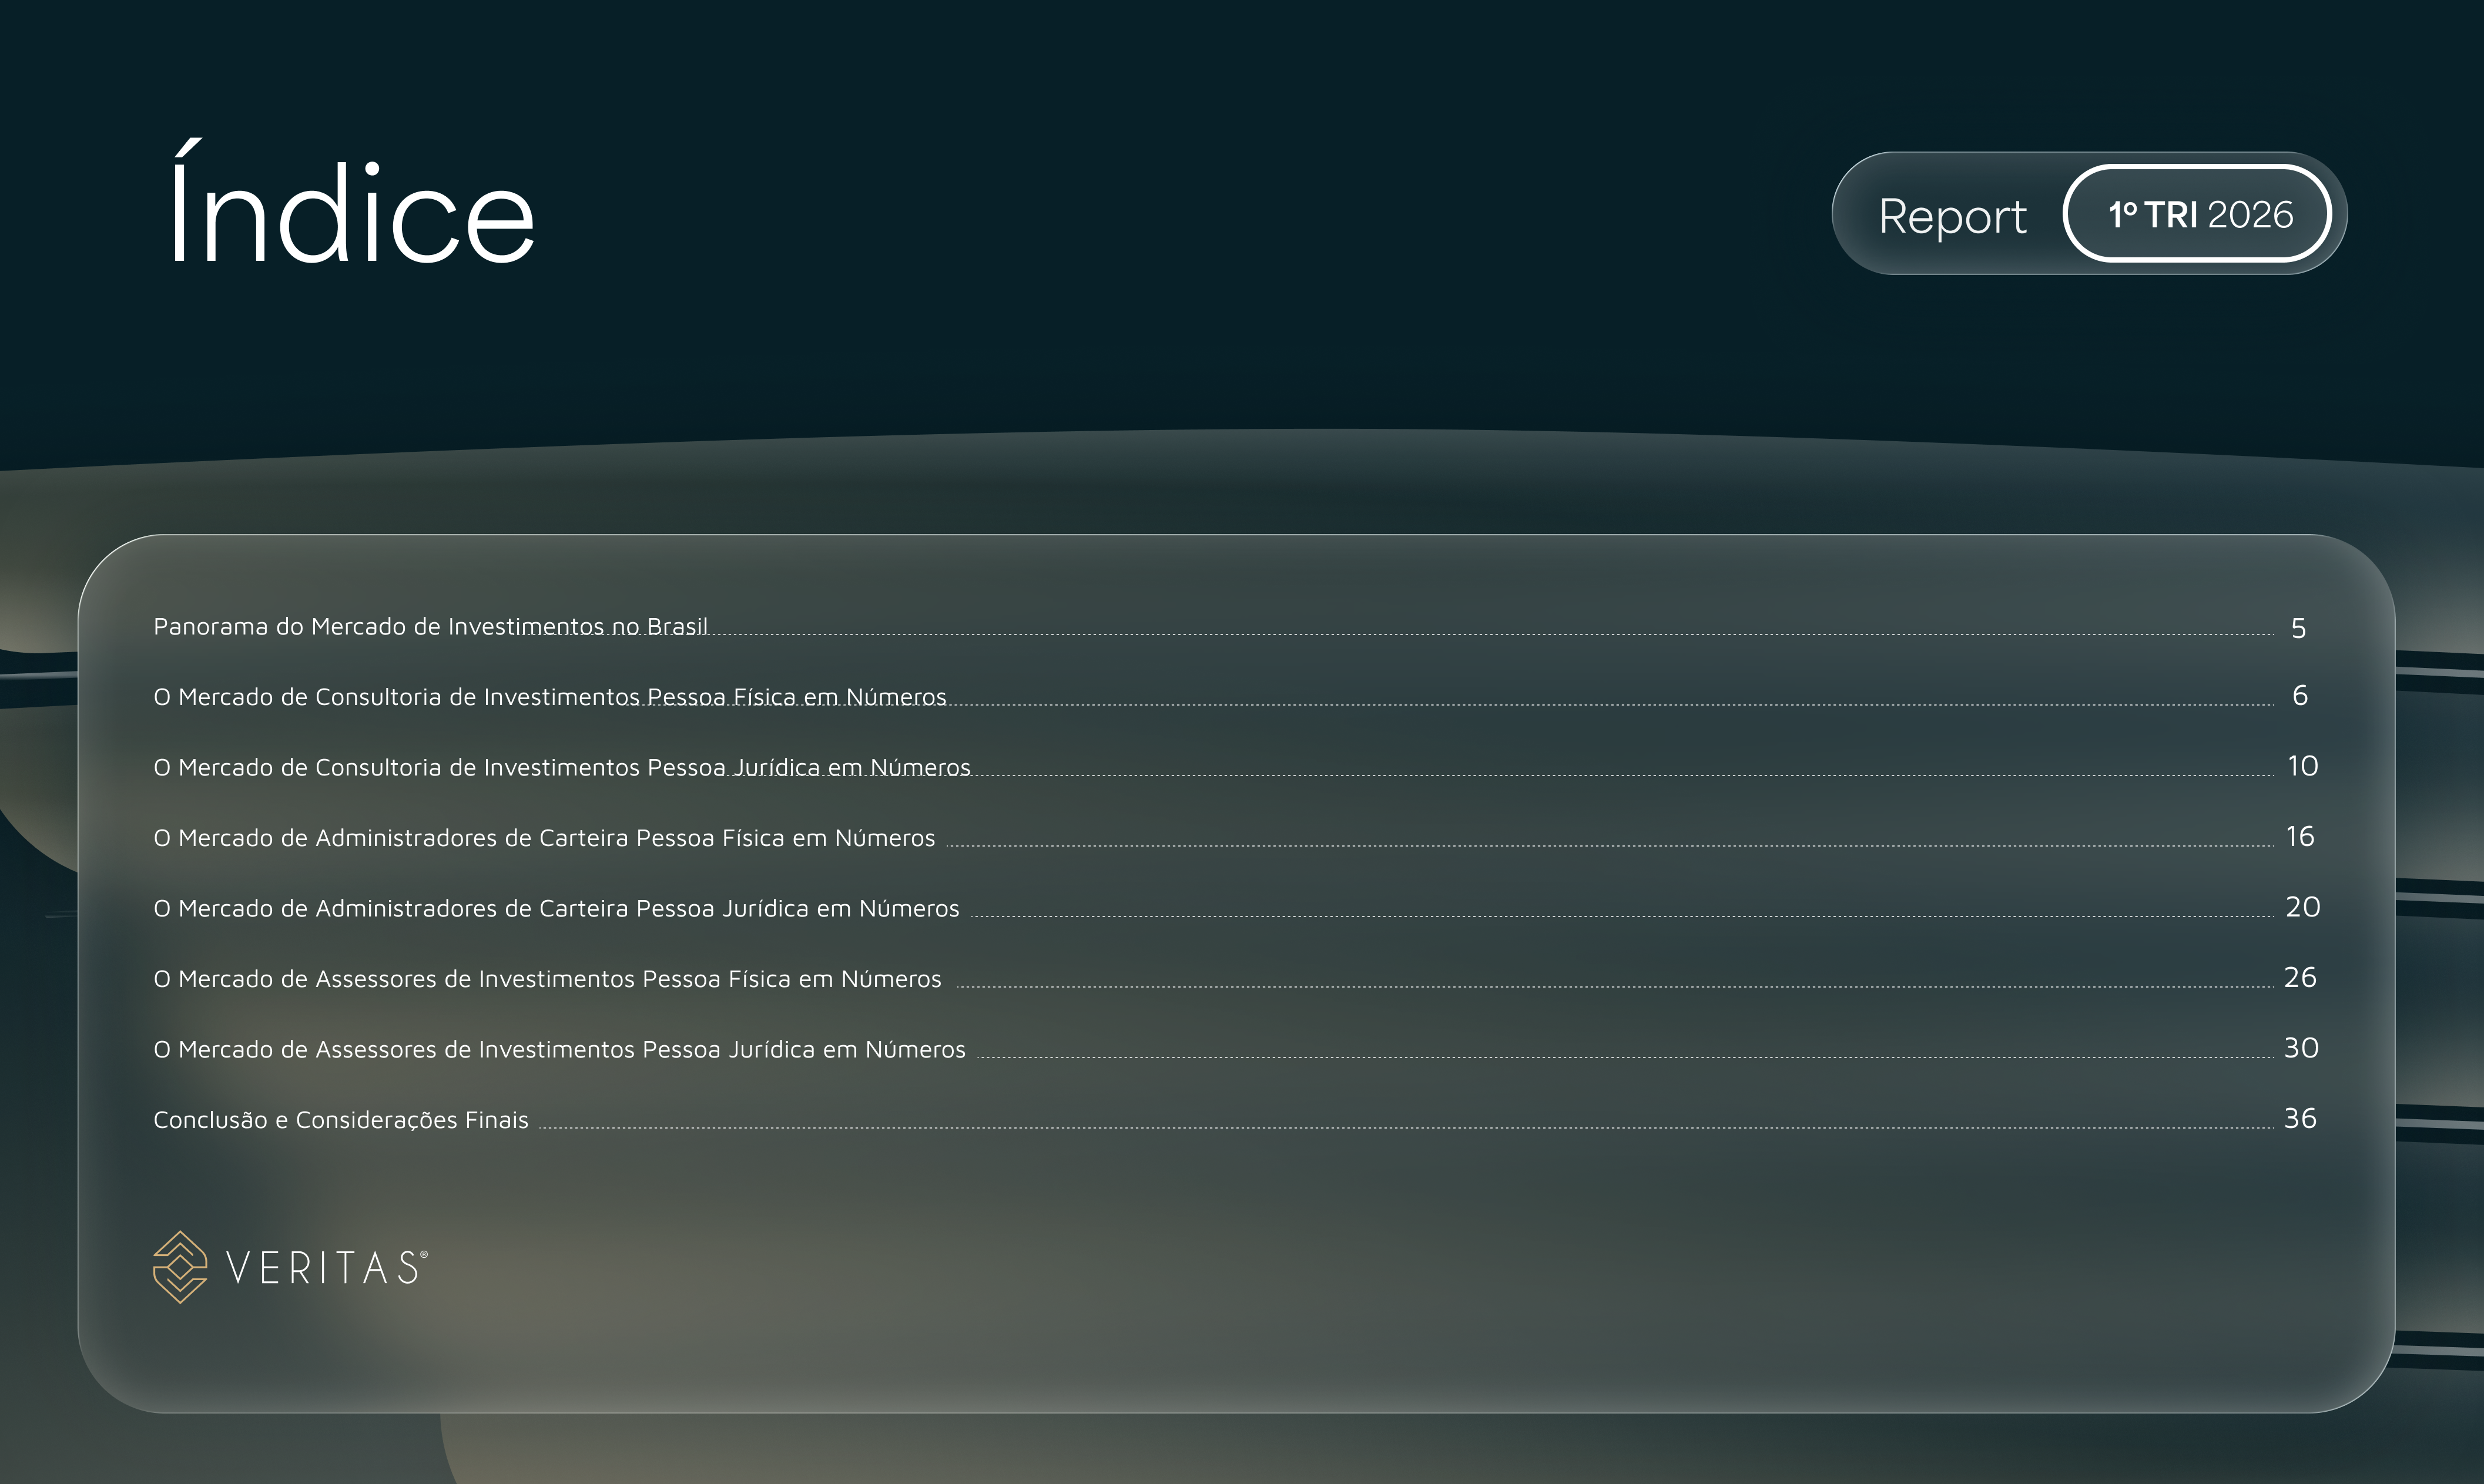
Task: Click page number 20
Action: coord(2302,907)
